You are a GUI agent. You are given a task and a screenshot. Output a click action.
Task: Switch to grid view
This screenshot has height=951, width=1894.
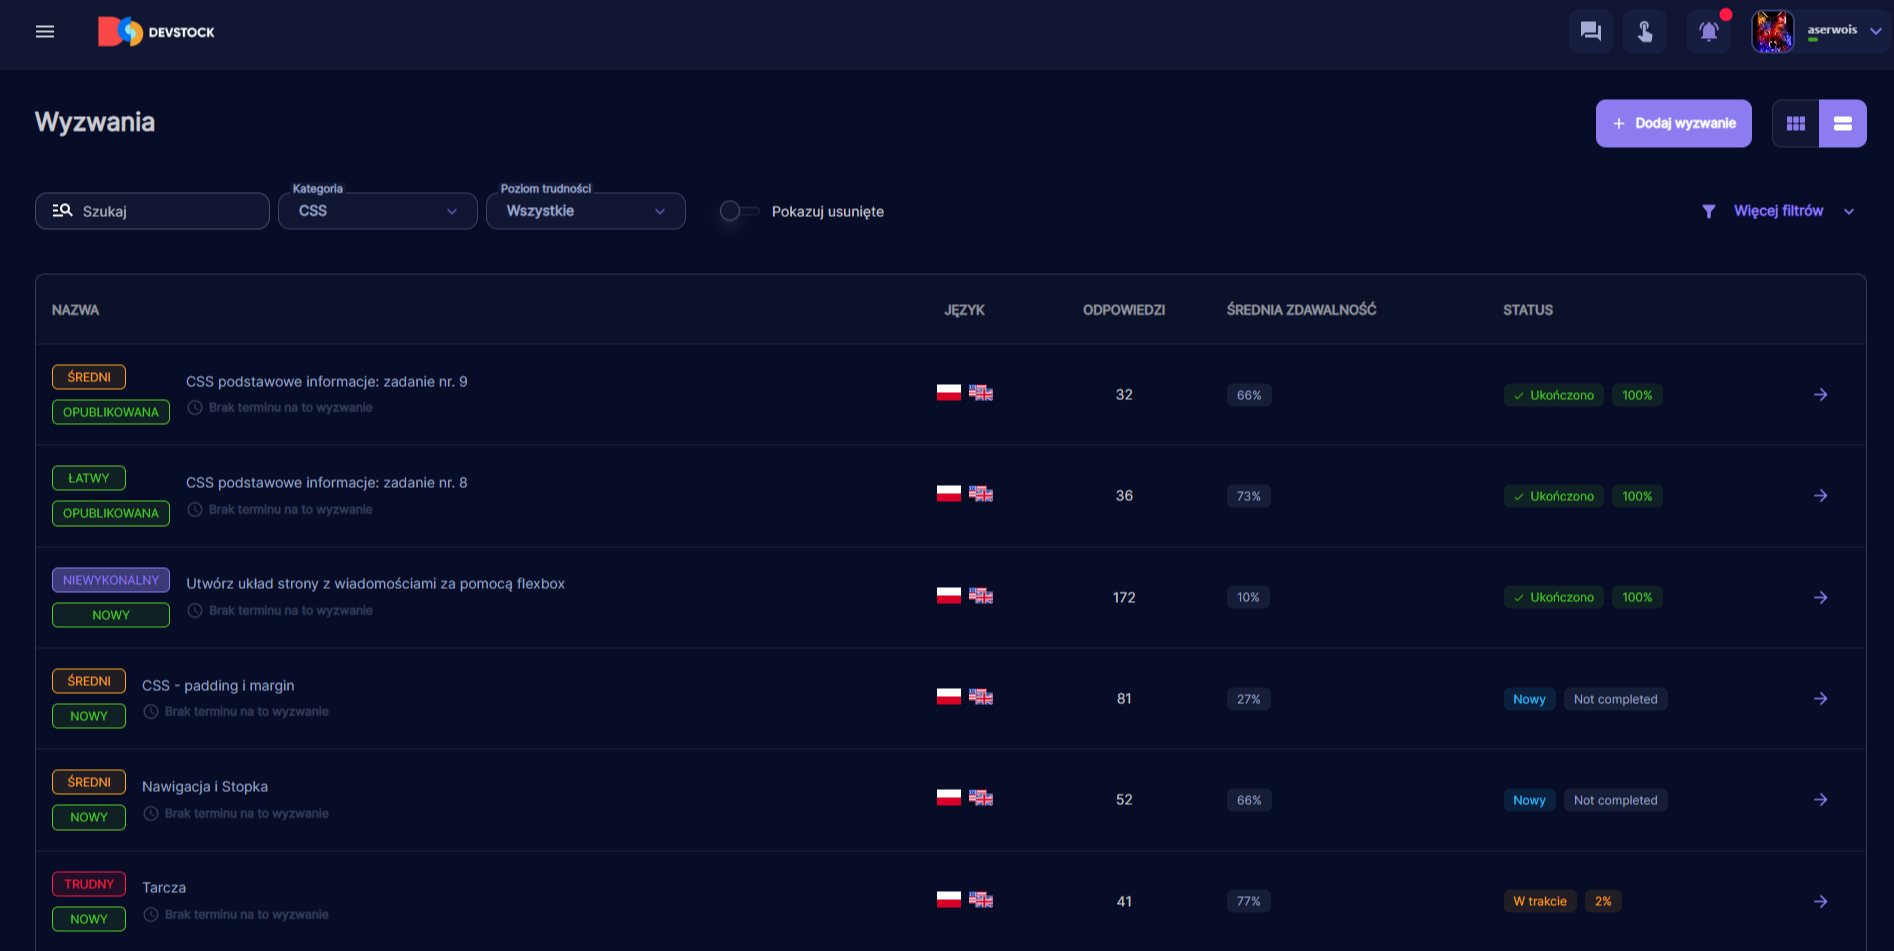tap(1796, 124)
